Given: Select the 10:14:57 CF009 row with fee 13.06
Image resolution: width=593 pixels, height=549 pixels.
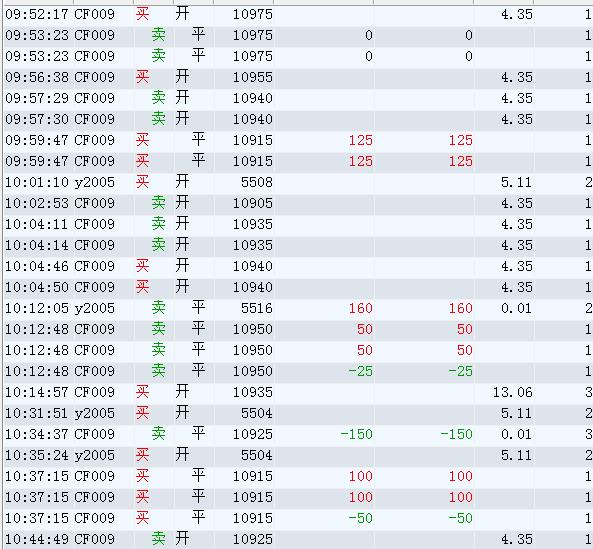Looking at the screenshot, I should click(x=298, y=392).
